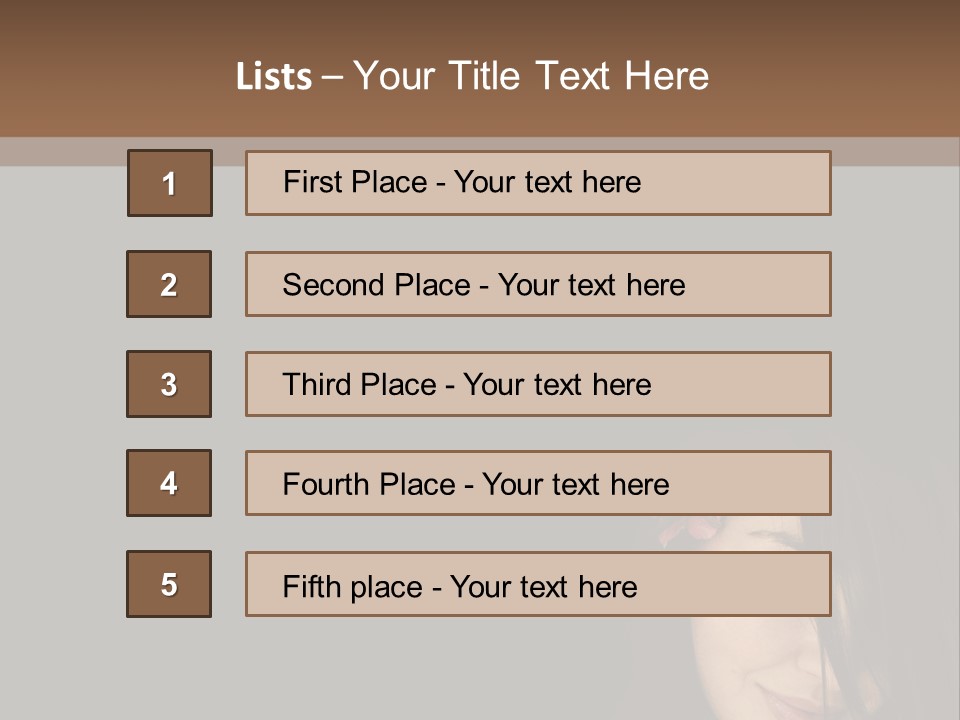This screenshot has width=960, height=720.
Task: Click the number 5 box
Action: [169, 584]
